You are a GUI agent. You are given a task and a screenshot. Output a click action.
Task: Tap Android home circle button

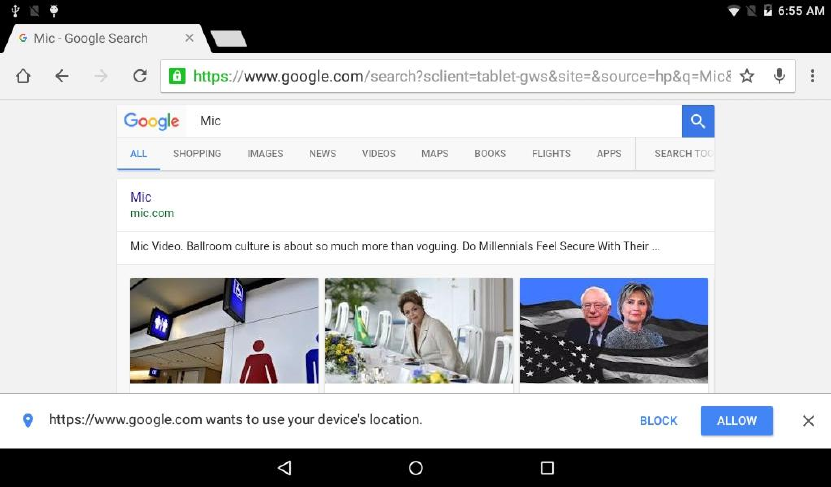click(x=416, y=467)
